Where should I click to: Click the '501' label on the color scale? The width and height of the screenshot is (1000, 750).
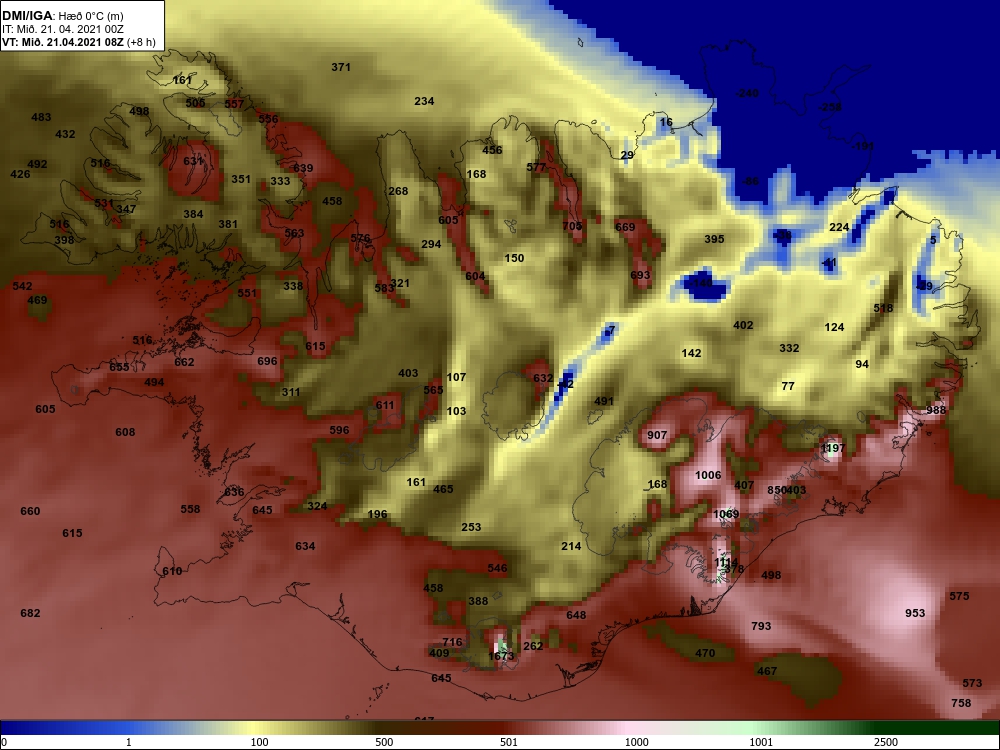[509, 742]
